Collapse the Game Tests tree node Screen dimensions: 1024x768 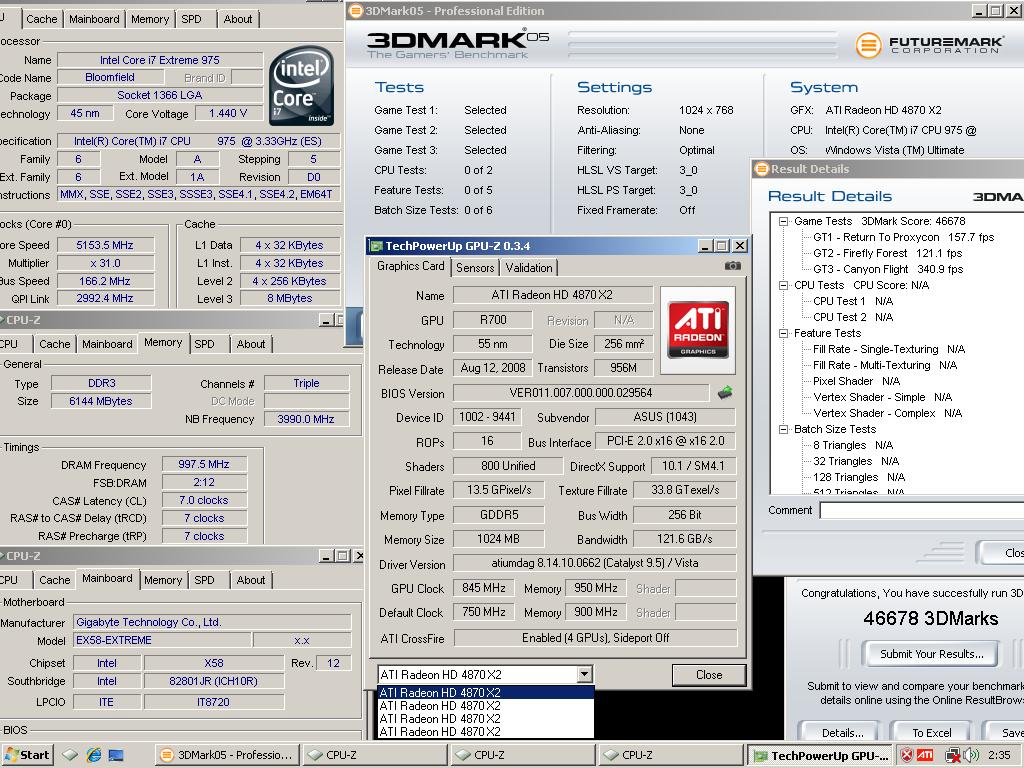coord(784,221)
